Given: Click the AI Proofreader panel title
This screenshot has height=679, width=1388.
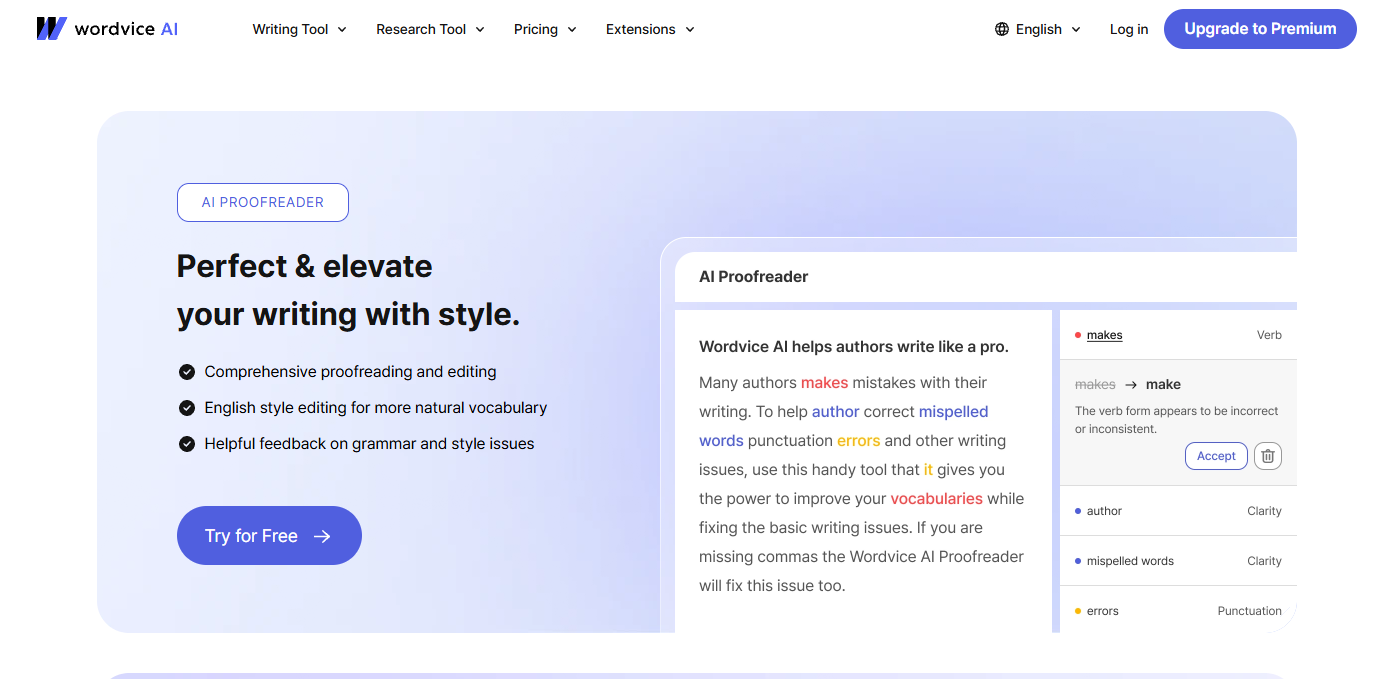Looking at the screenshot, I should (x=753, y=277).
